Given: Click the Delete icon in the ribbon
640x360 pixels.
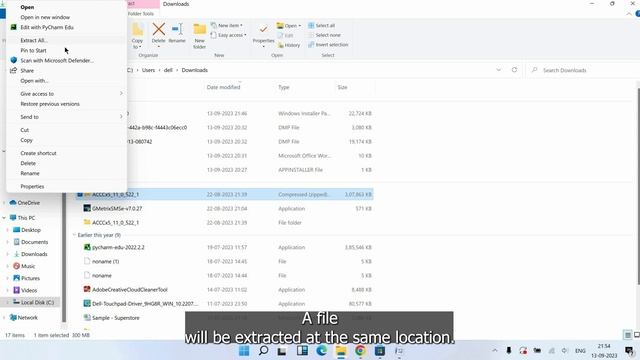Looking at the screenshot, I should 158,29.
